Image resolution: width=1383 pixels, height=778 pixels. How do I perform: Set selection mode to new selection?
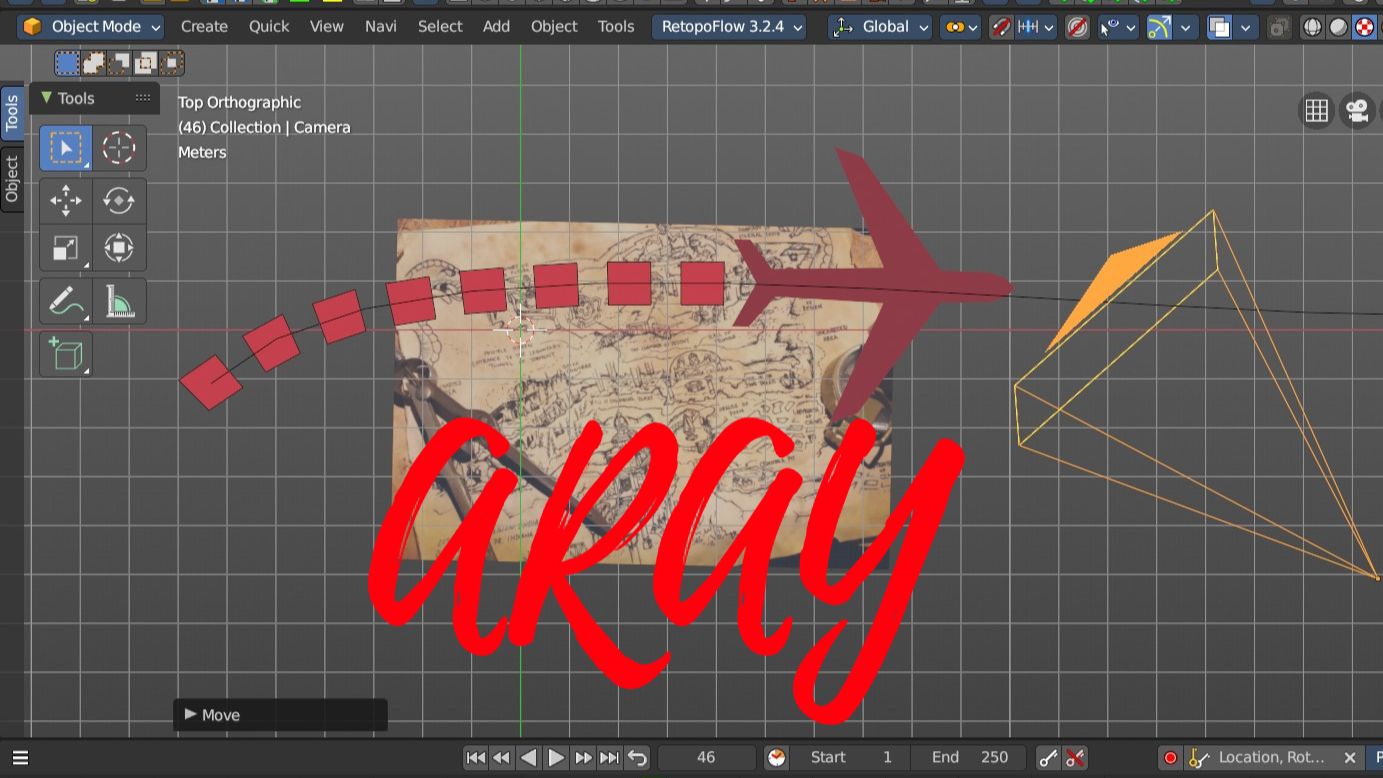click(67, 64)
